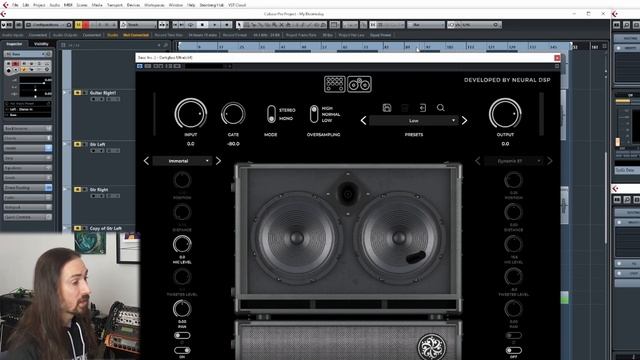Screen dimensions: 640x360
Task: Click the import preset icon
Action: (422, 108)
